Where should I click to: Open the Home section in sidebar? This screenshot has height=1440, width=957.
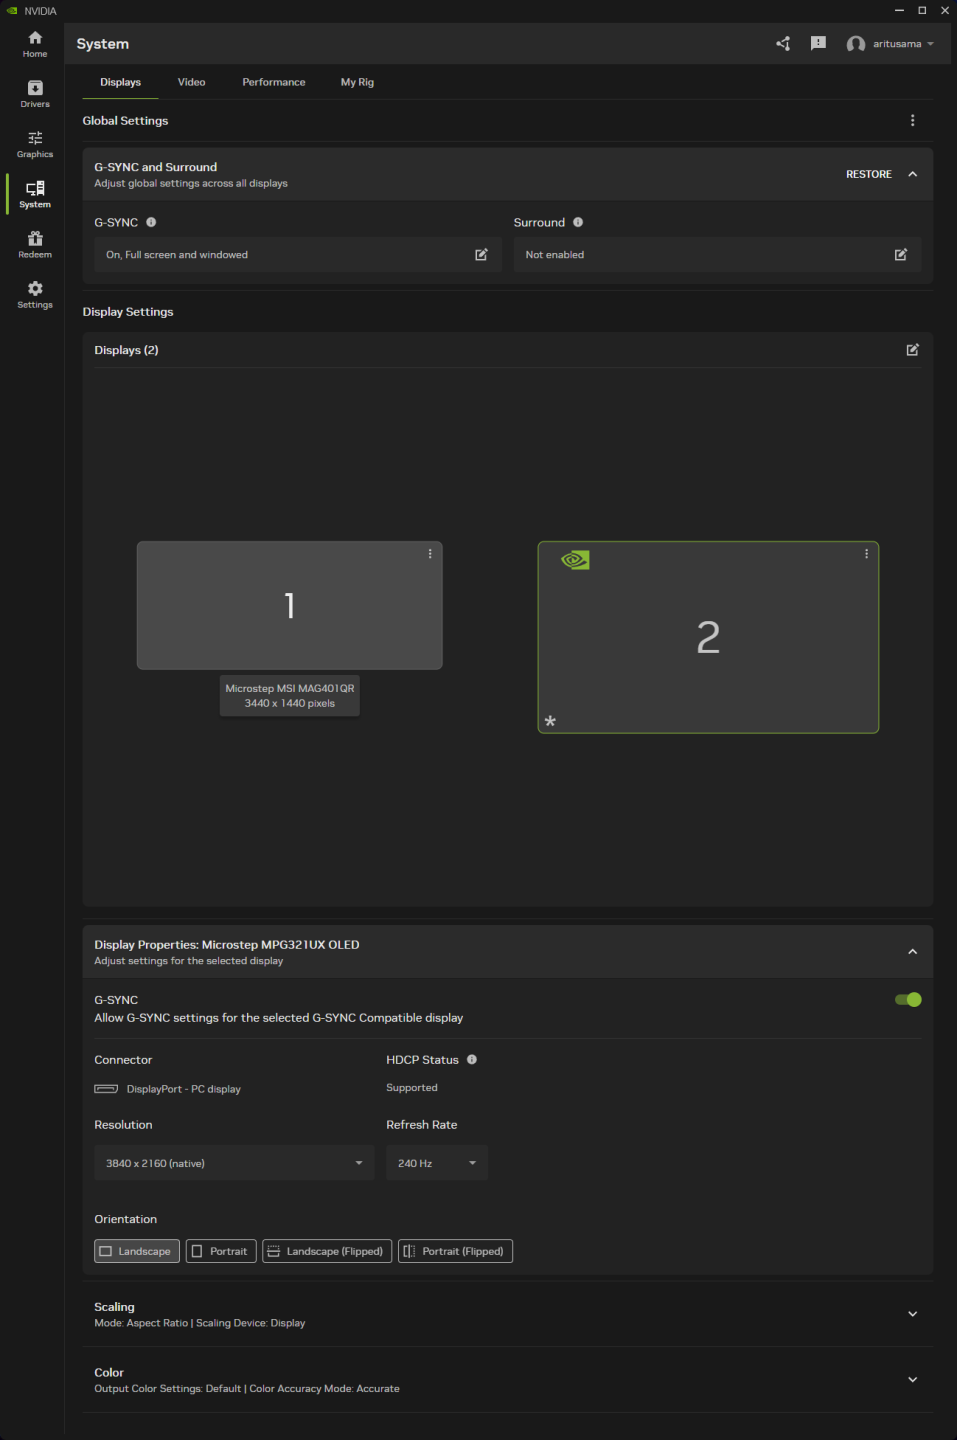[x=35, y=44]
